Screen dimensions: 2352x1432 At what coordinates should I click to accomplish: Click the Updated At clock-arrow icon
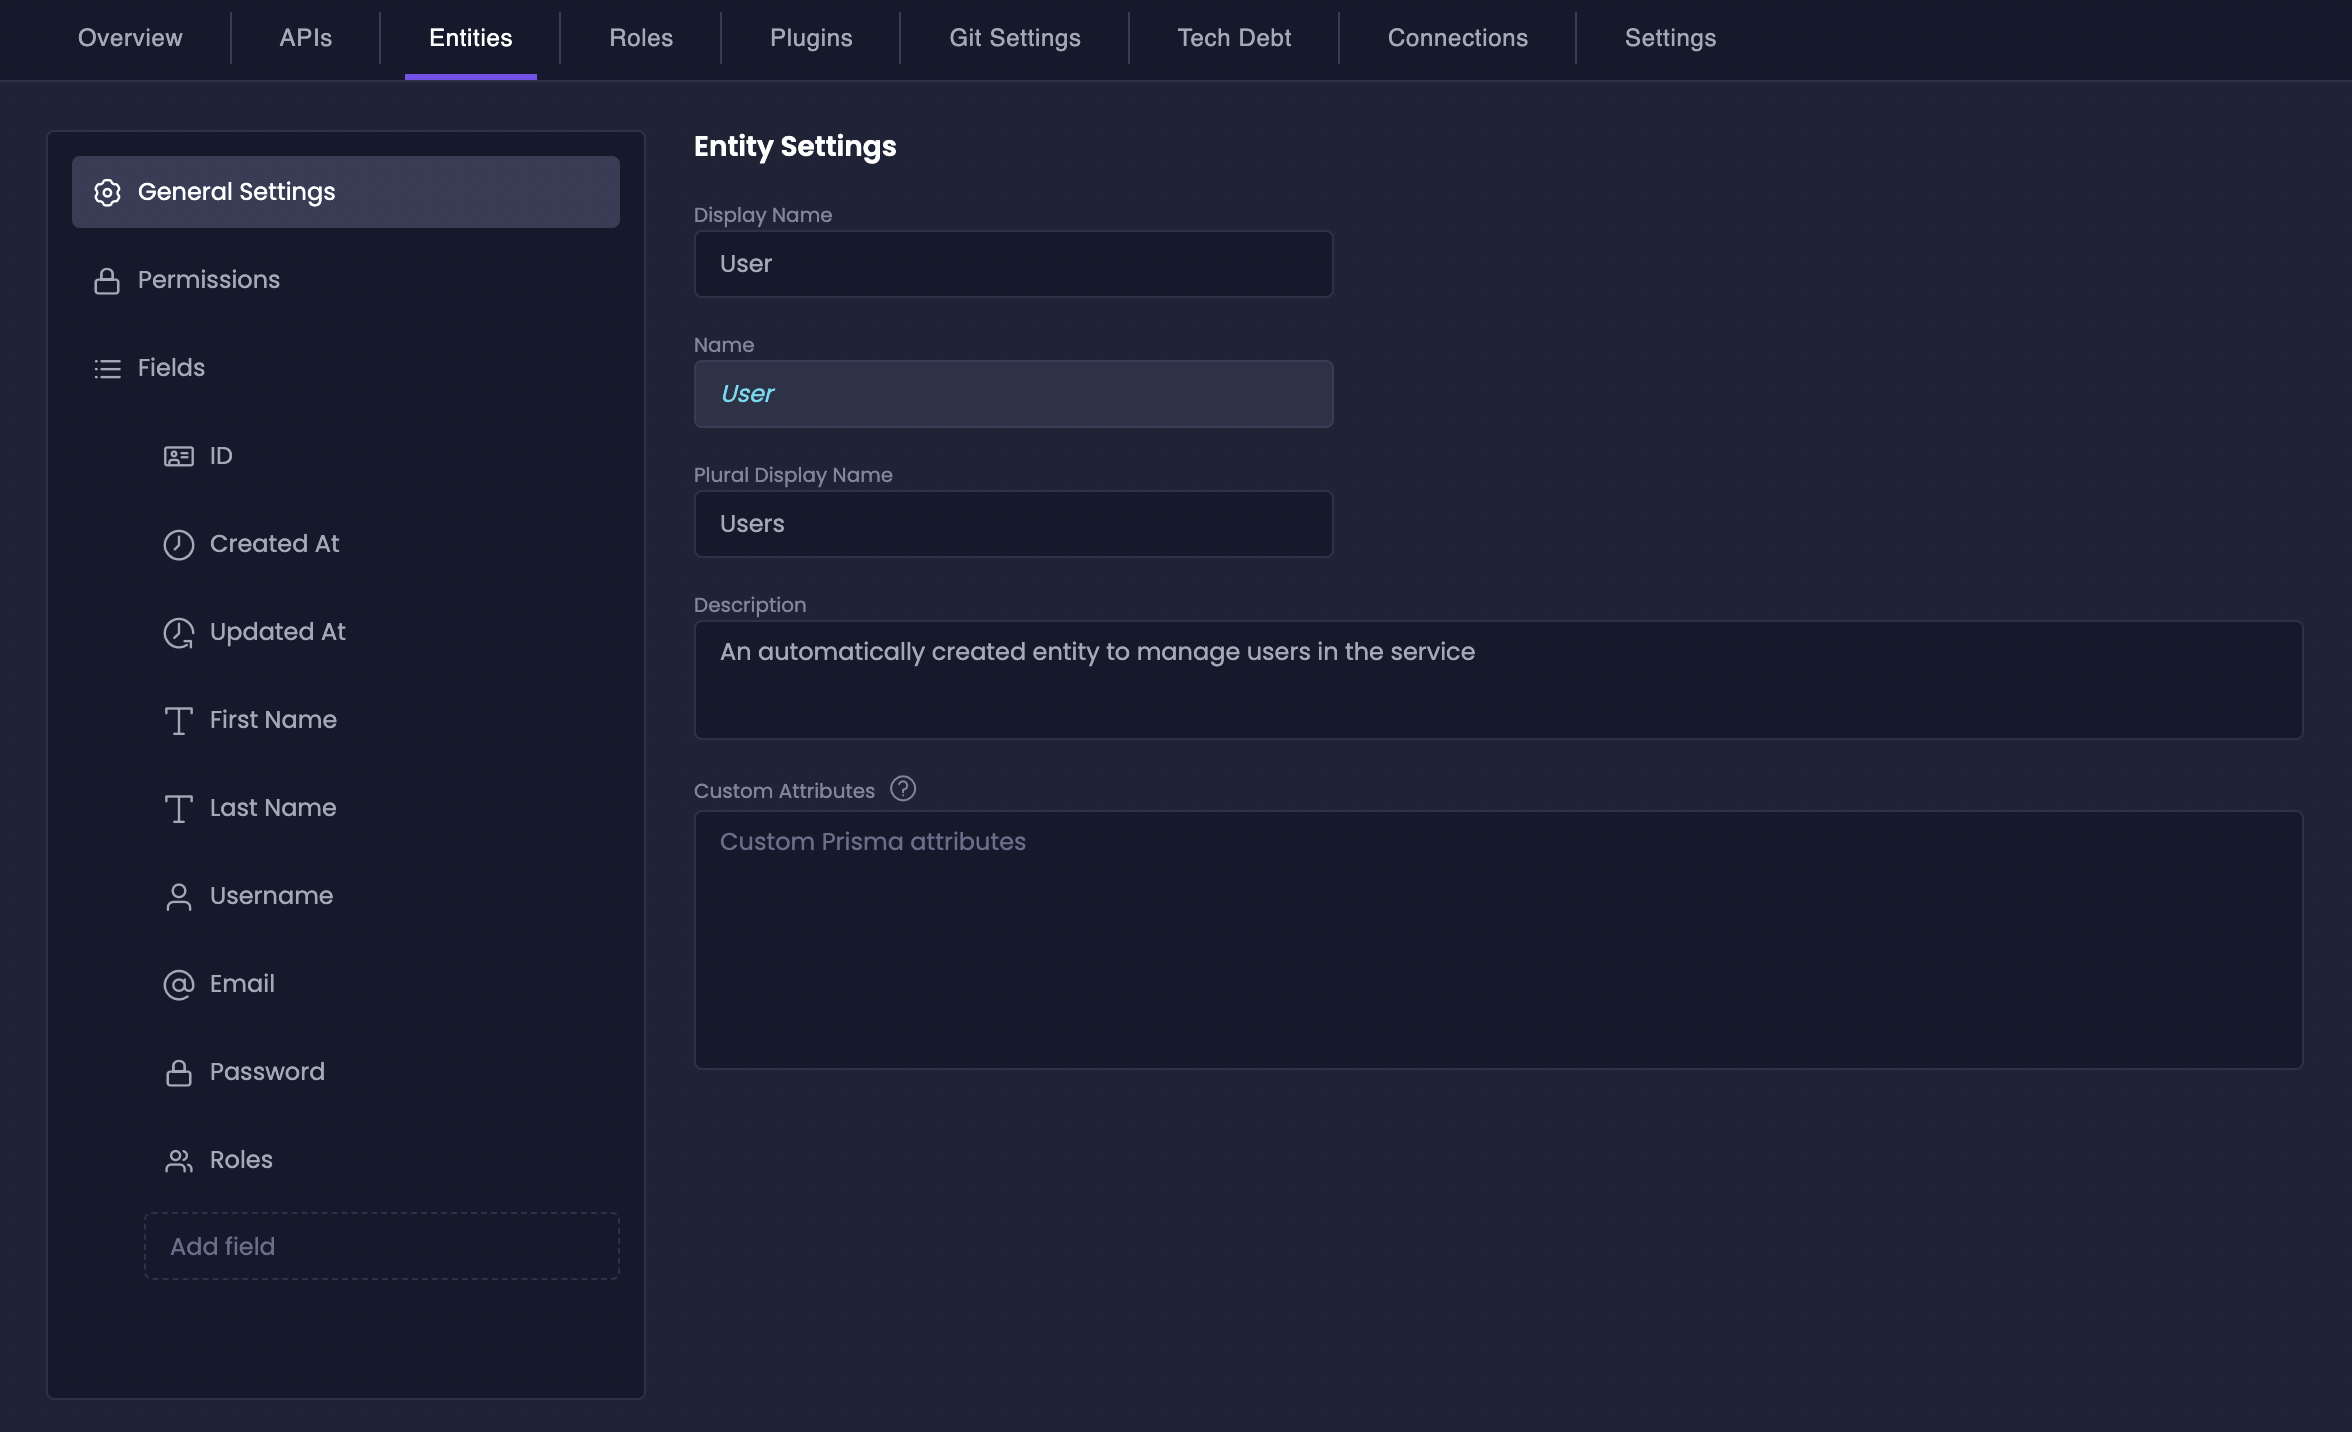pyautogui.click(x=178, y=633)
